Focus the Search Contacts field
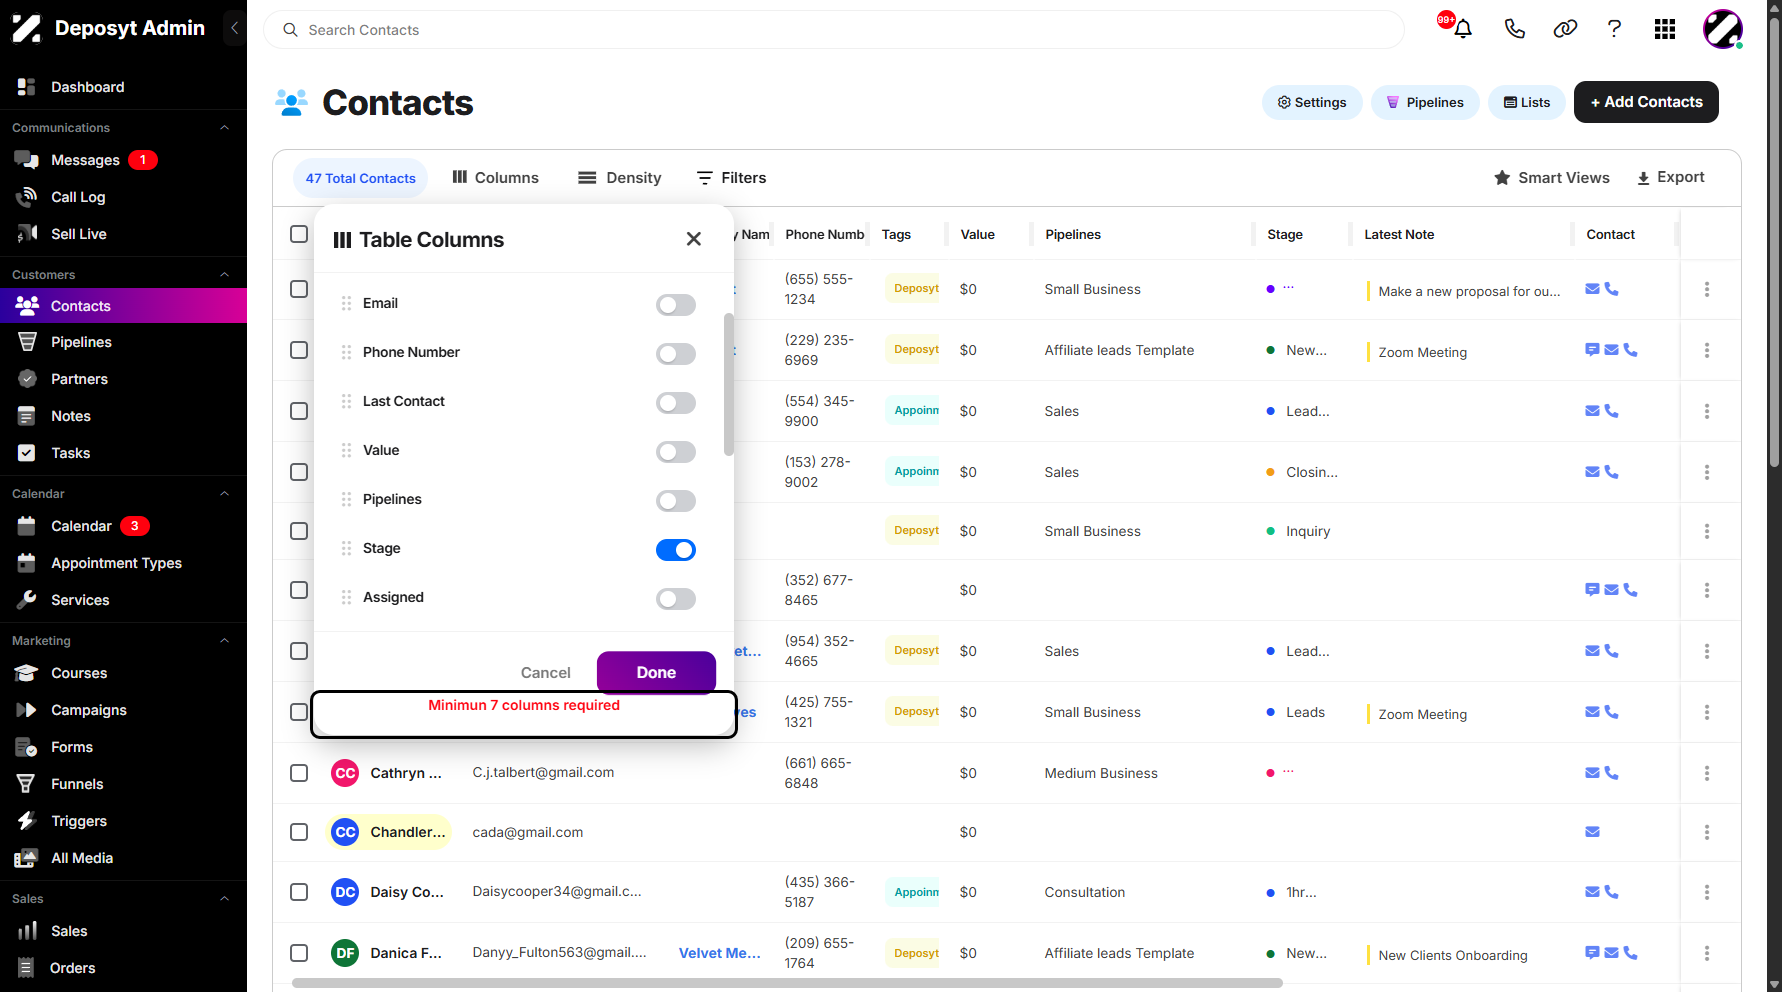Image resolution: width=1782 pixels, height=992 pixels. [834, 30]
